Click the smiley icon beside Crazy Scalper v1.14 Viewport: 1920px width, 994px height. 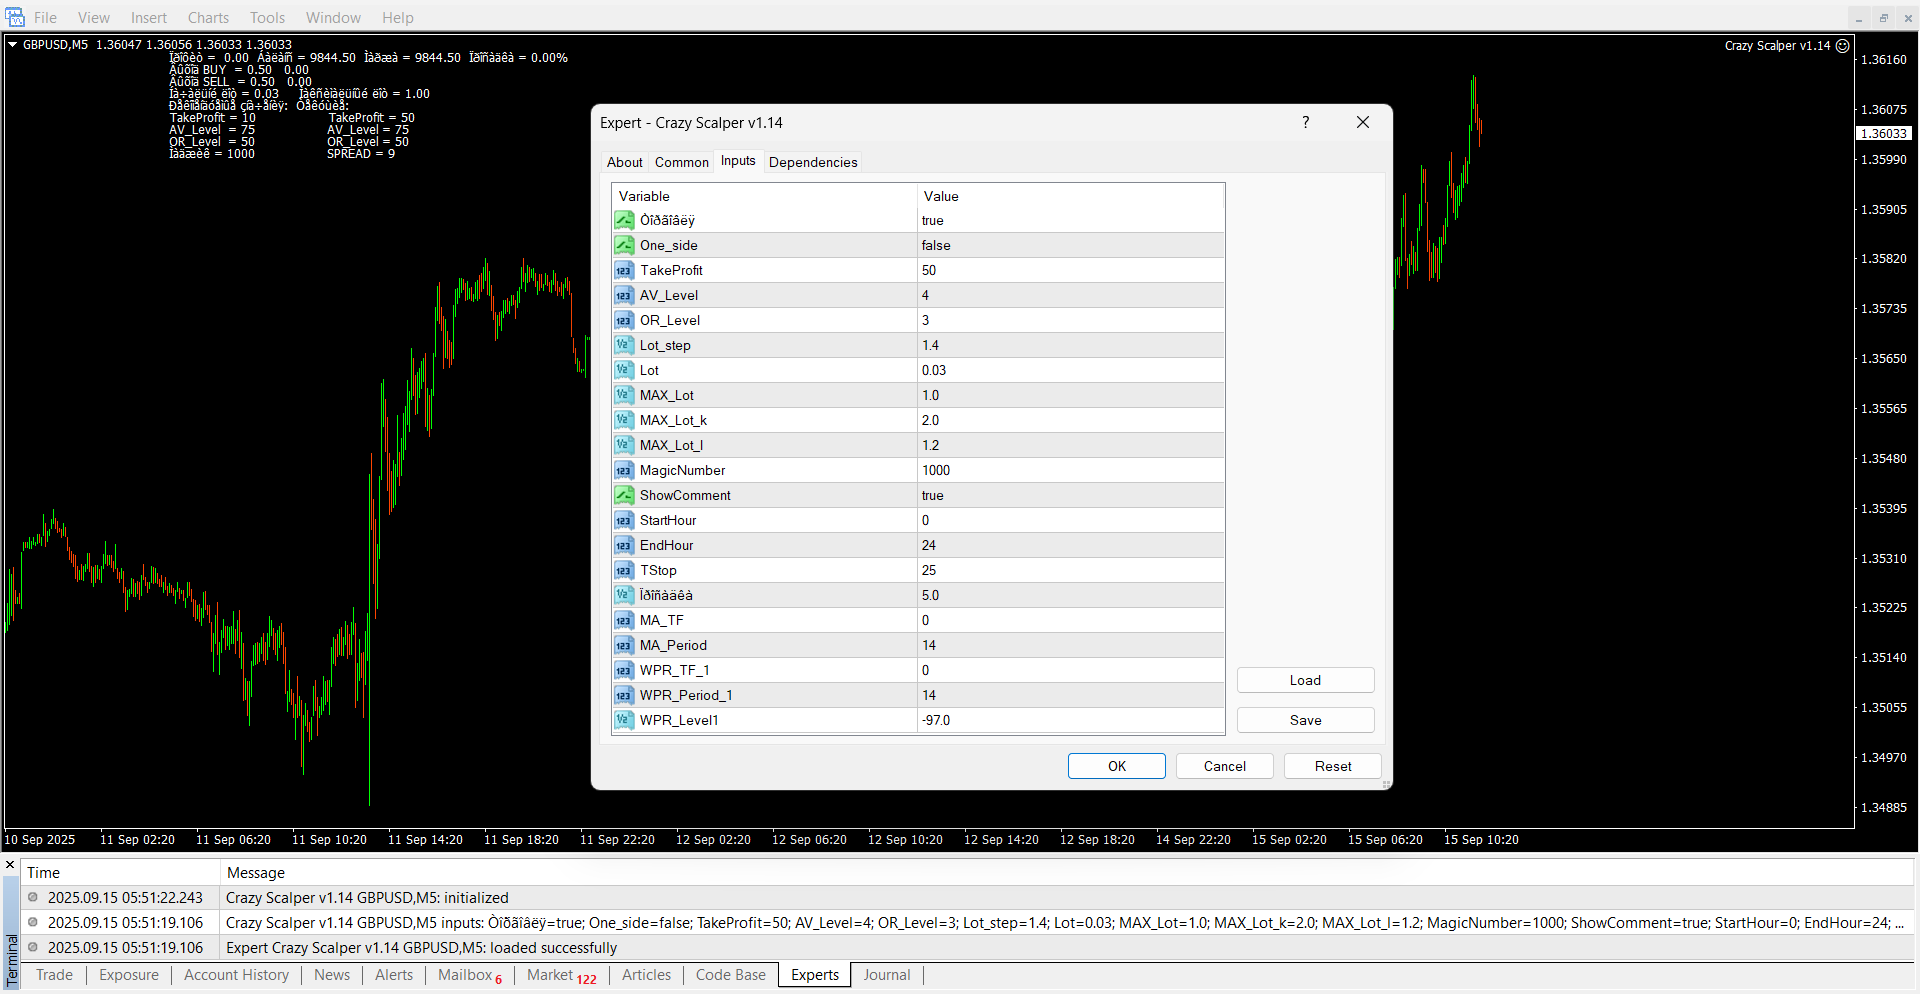click(1842, 46)
